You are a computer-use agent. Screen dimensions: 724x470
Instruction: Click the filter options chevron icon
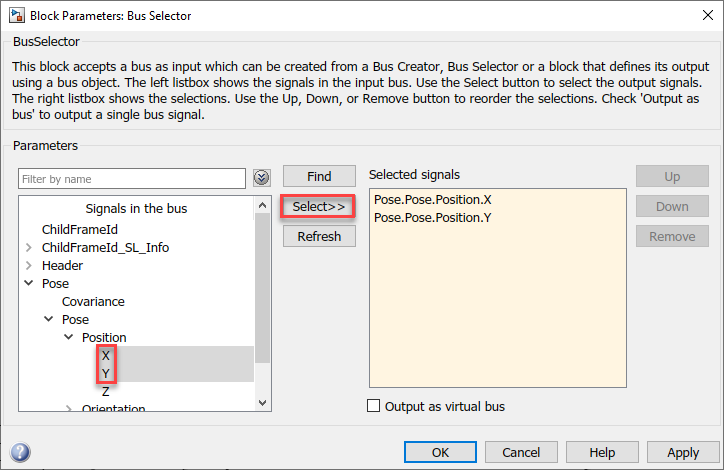[262, 178]
